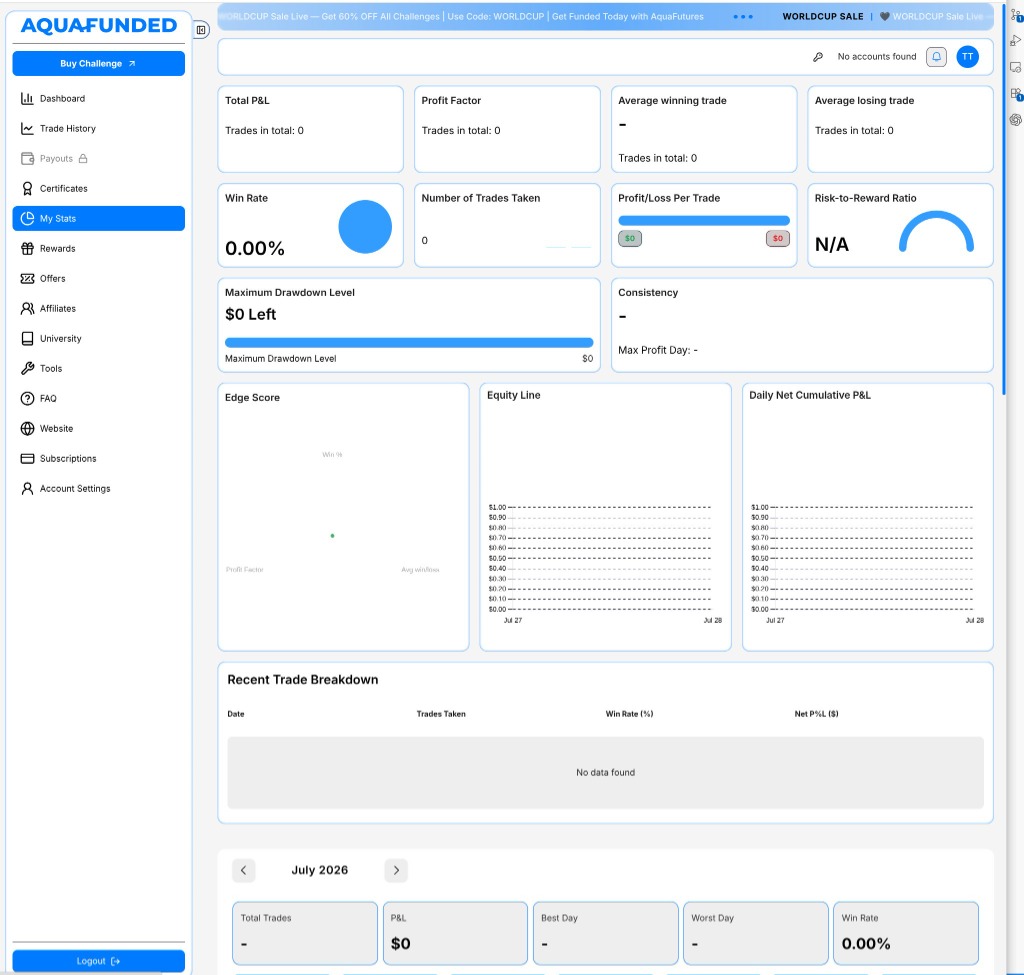Click the monthly Total Trades card
The width and height of the screenshot is (1024, 975).
(x=305, y=933)
